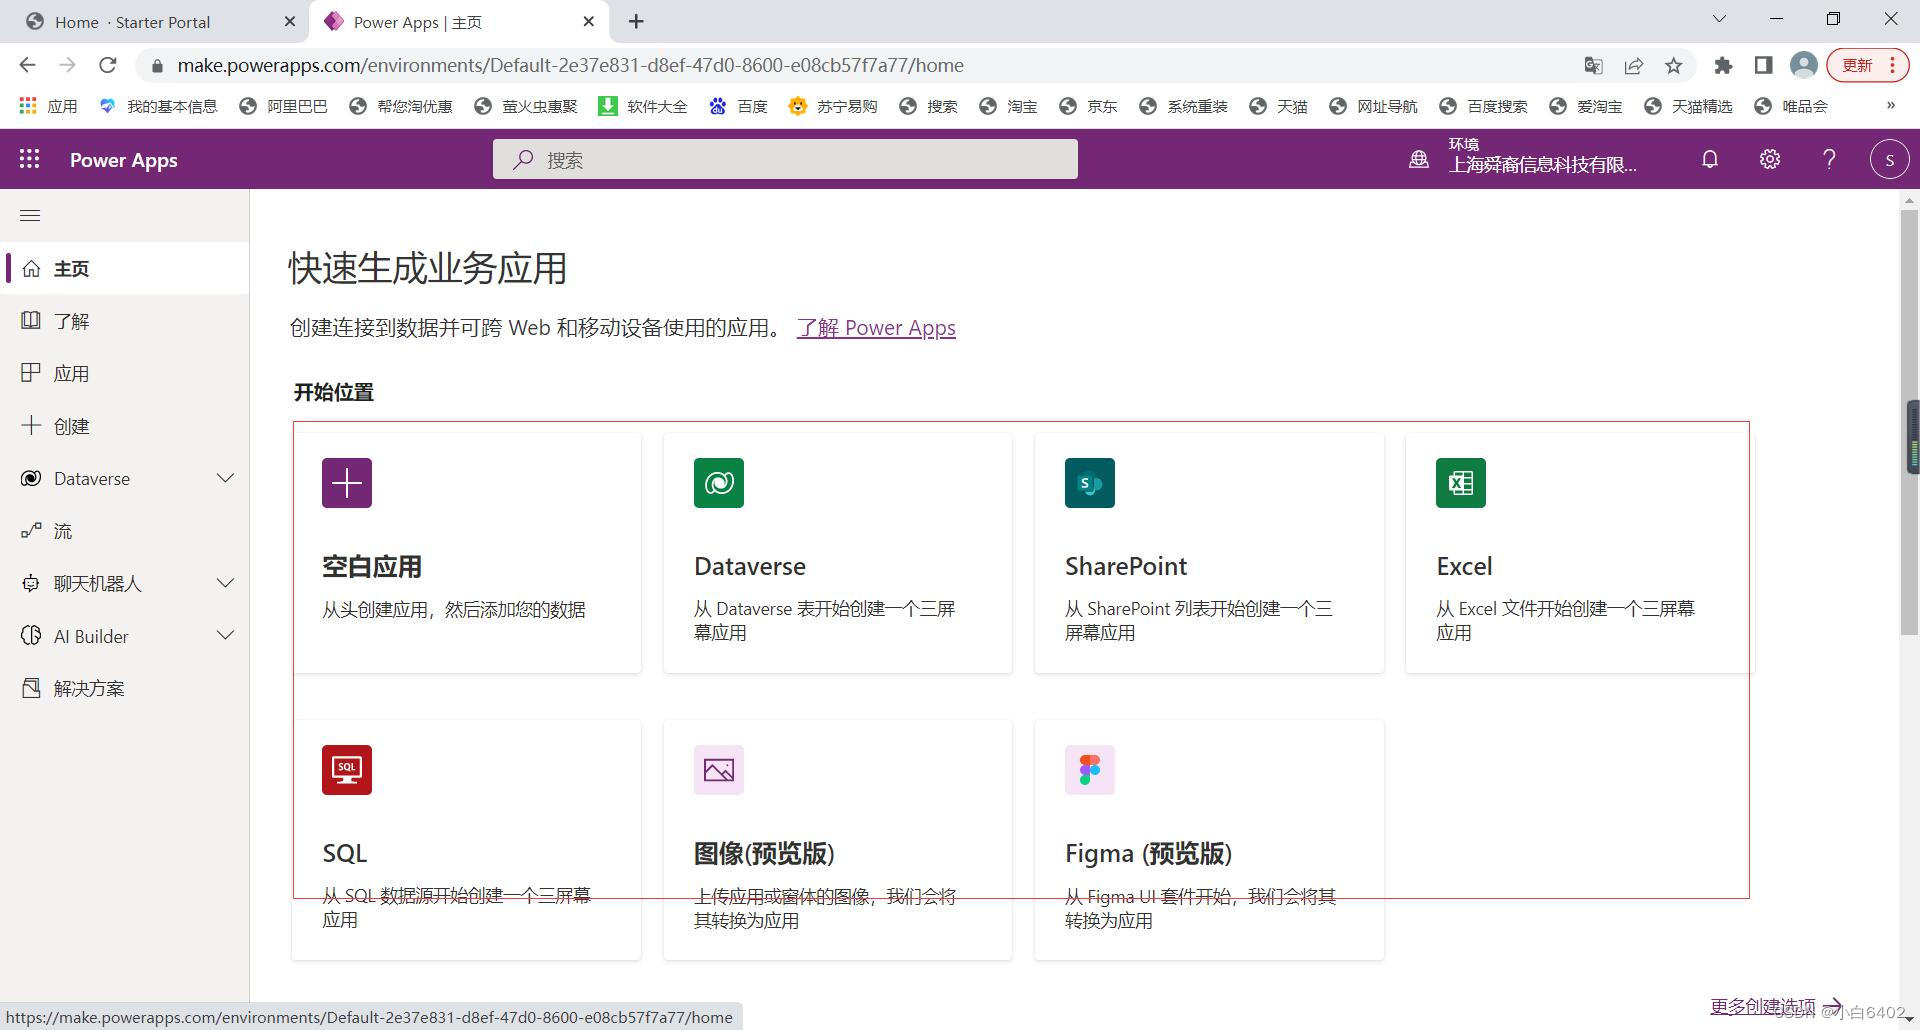1920x1030 pixels.
Task: Click the red SQL card icon
Action: coord(347,770)
